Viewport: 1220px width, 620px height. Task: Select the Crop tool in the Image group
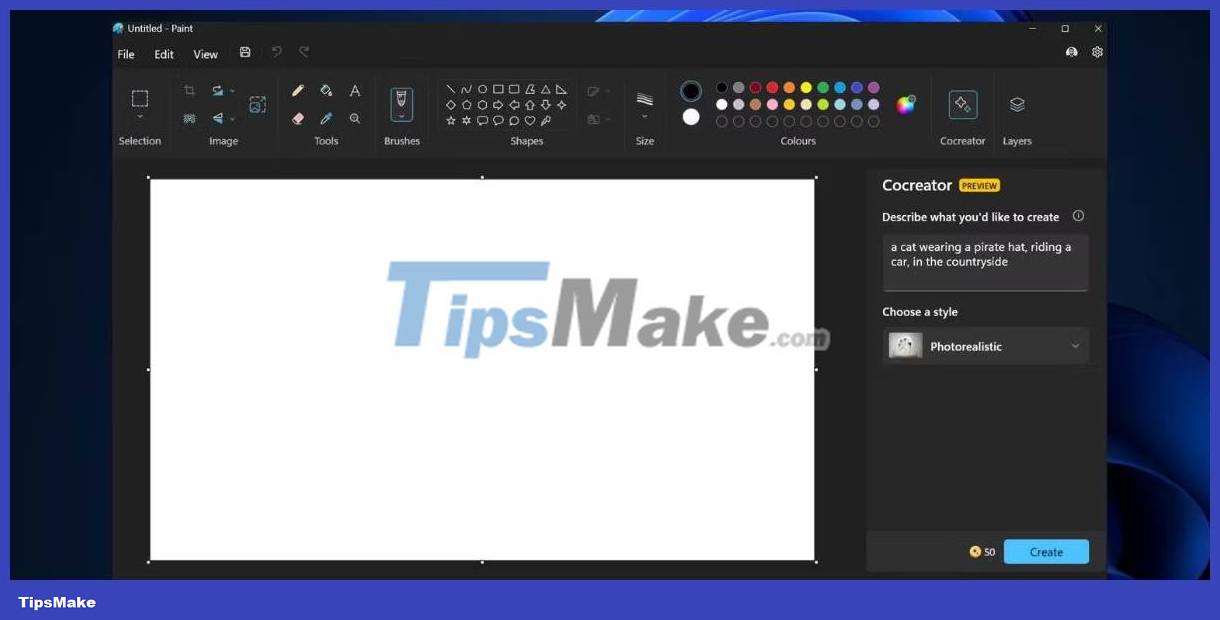(x=190, y=90)
